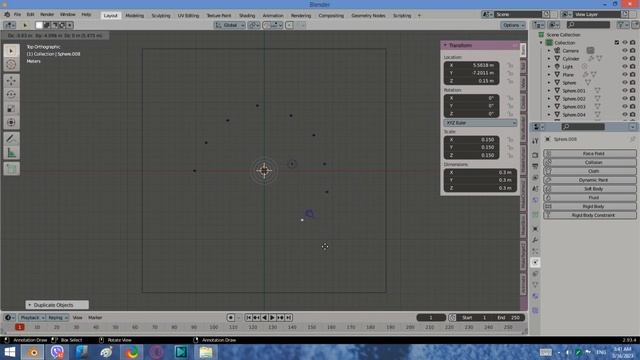Switch to the Modeling workspace tab
Screen dimensions: 640x360
(134, 16)
